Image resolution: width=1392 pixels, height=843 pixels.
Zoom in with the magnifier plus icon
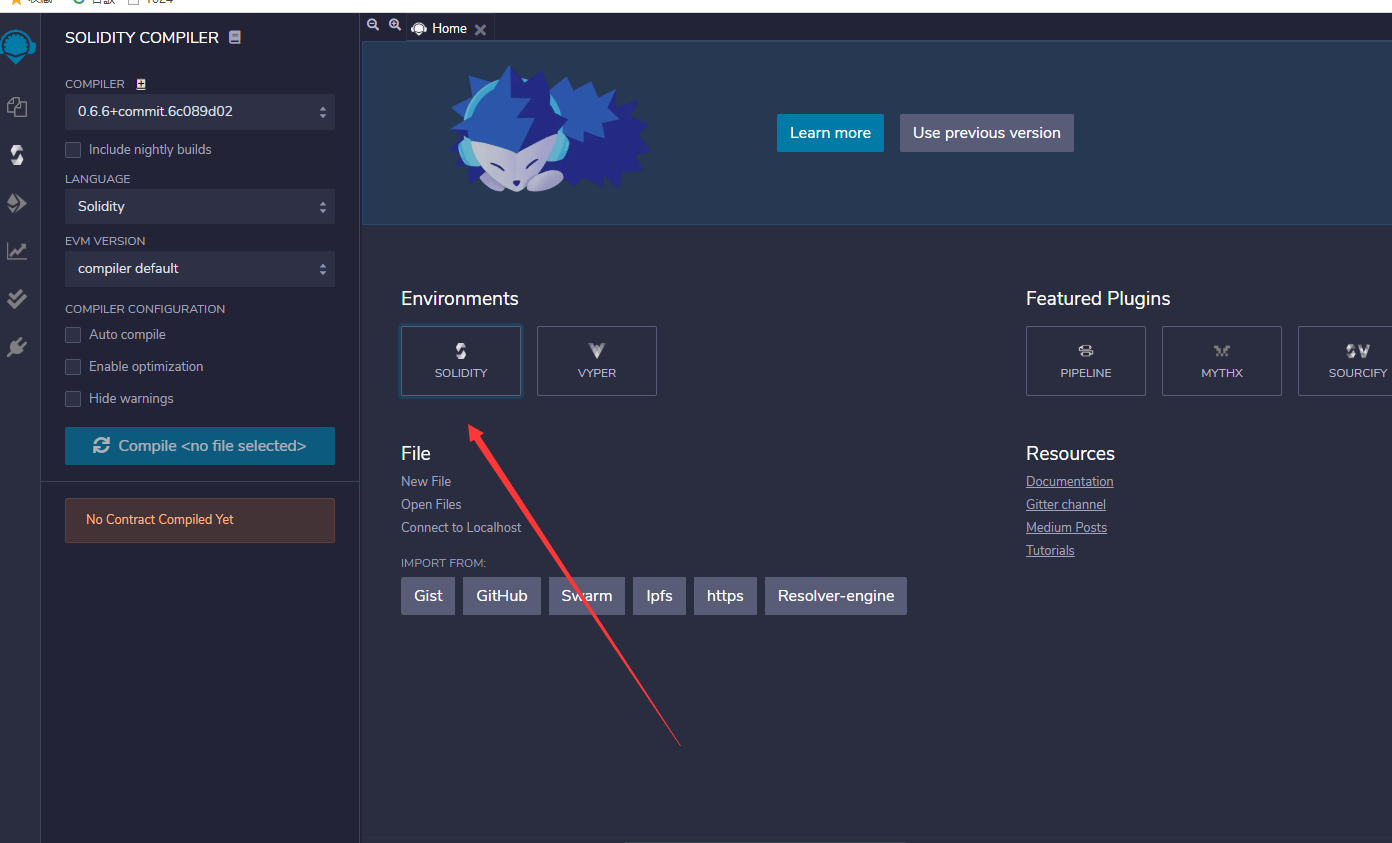tap(395, 26)
